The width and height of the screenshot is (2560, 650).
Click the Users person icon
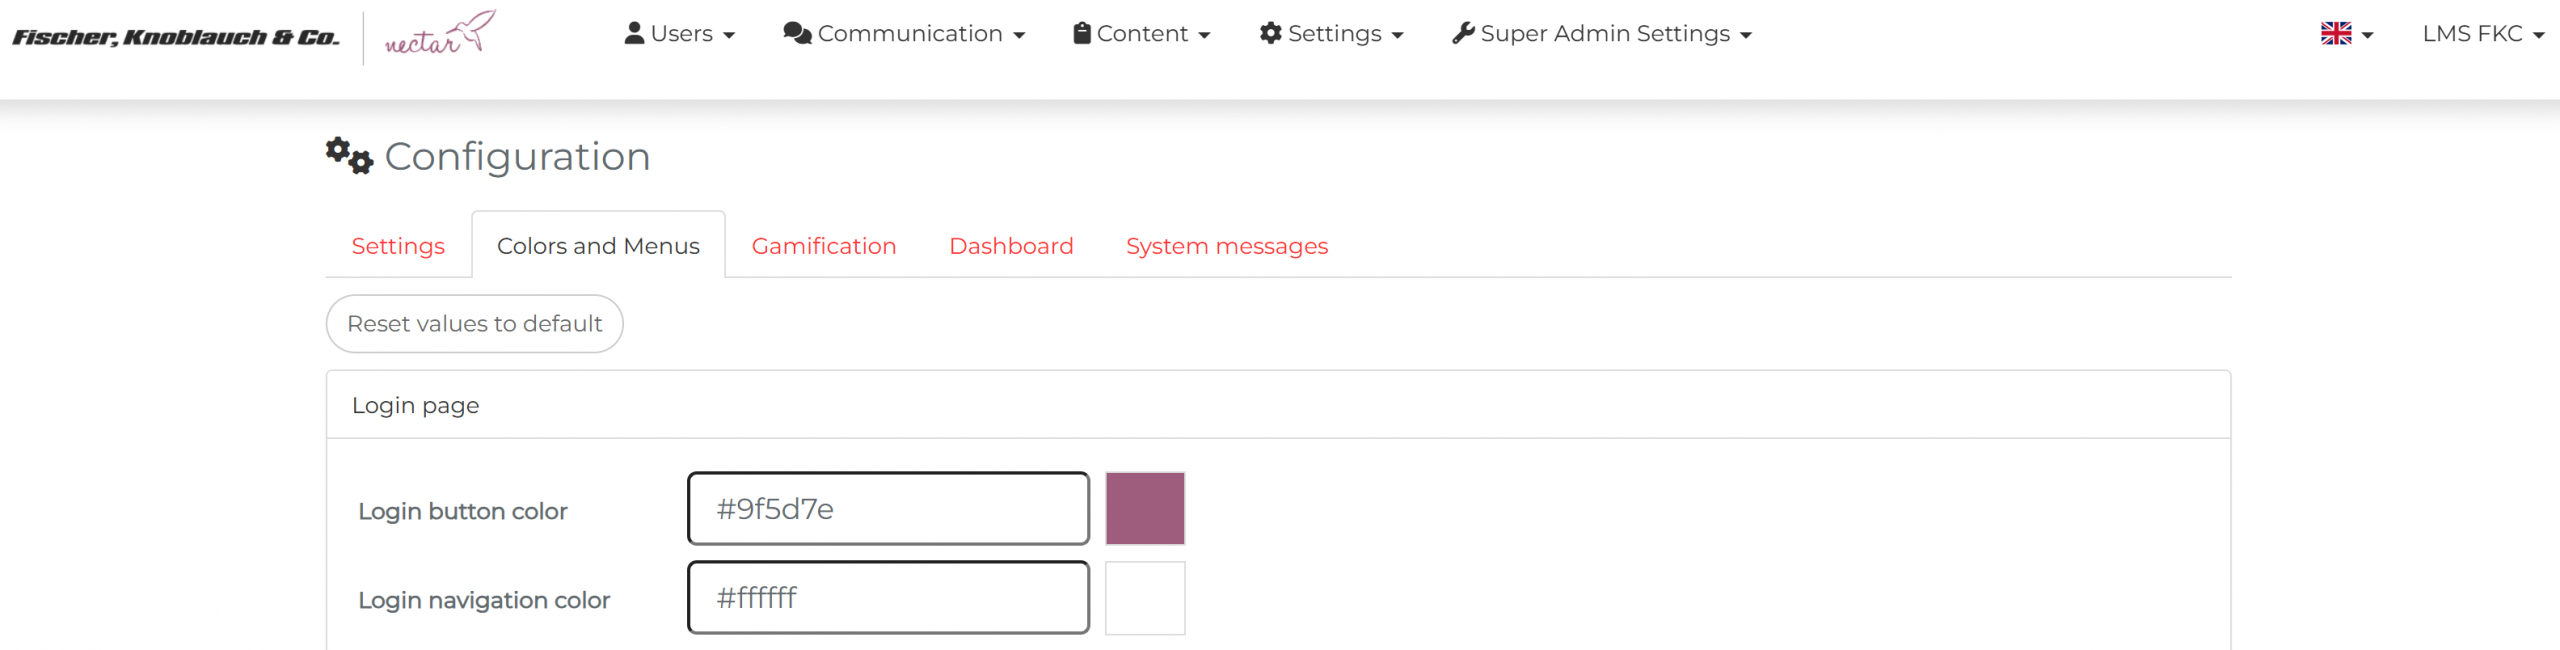click(634, 33)
